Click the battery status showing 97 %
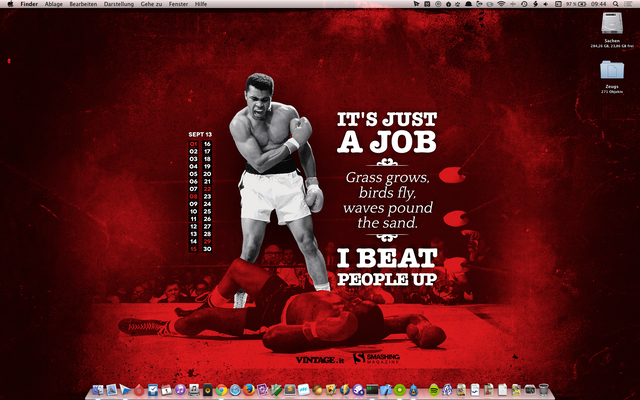The image size is (640, 400). point(576,4)
